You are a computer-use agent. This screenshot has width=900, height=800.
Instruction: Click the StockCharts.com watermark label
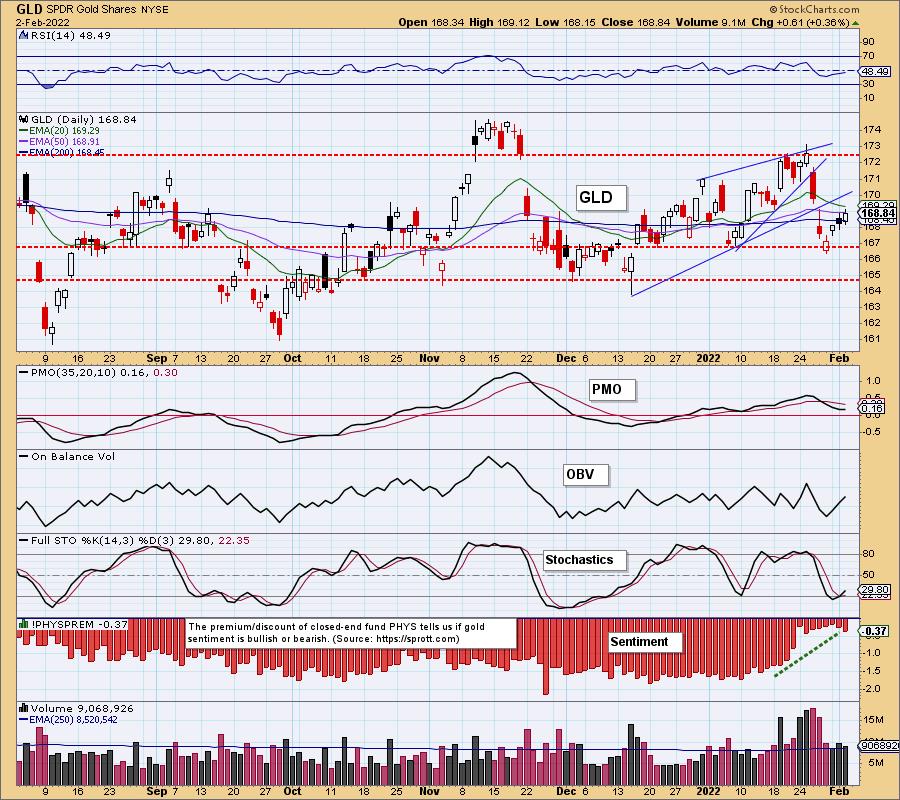814,9
